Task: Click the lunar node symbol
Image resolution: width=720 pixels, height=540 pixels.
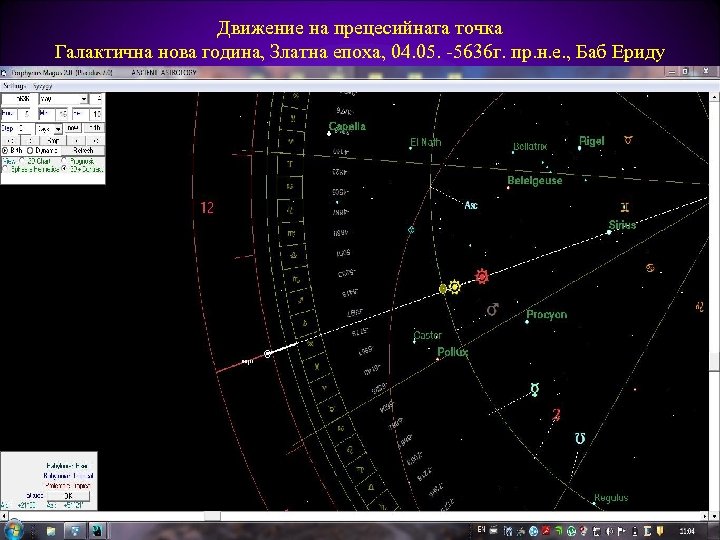Action: (x=580, y=438)
